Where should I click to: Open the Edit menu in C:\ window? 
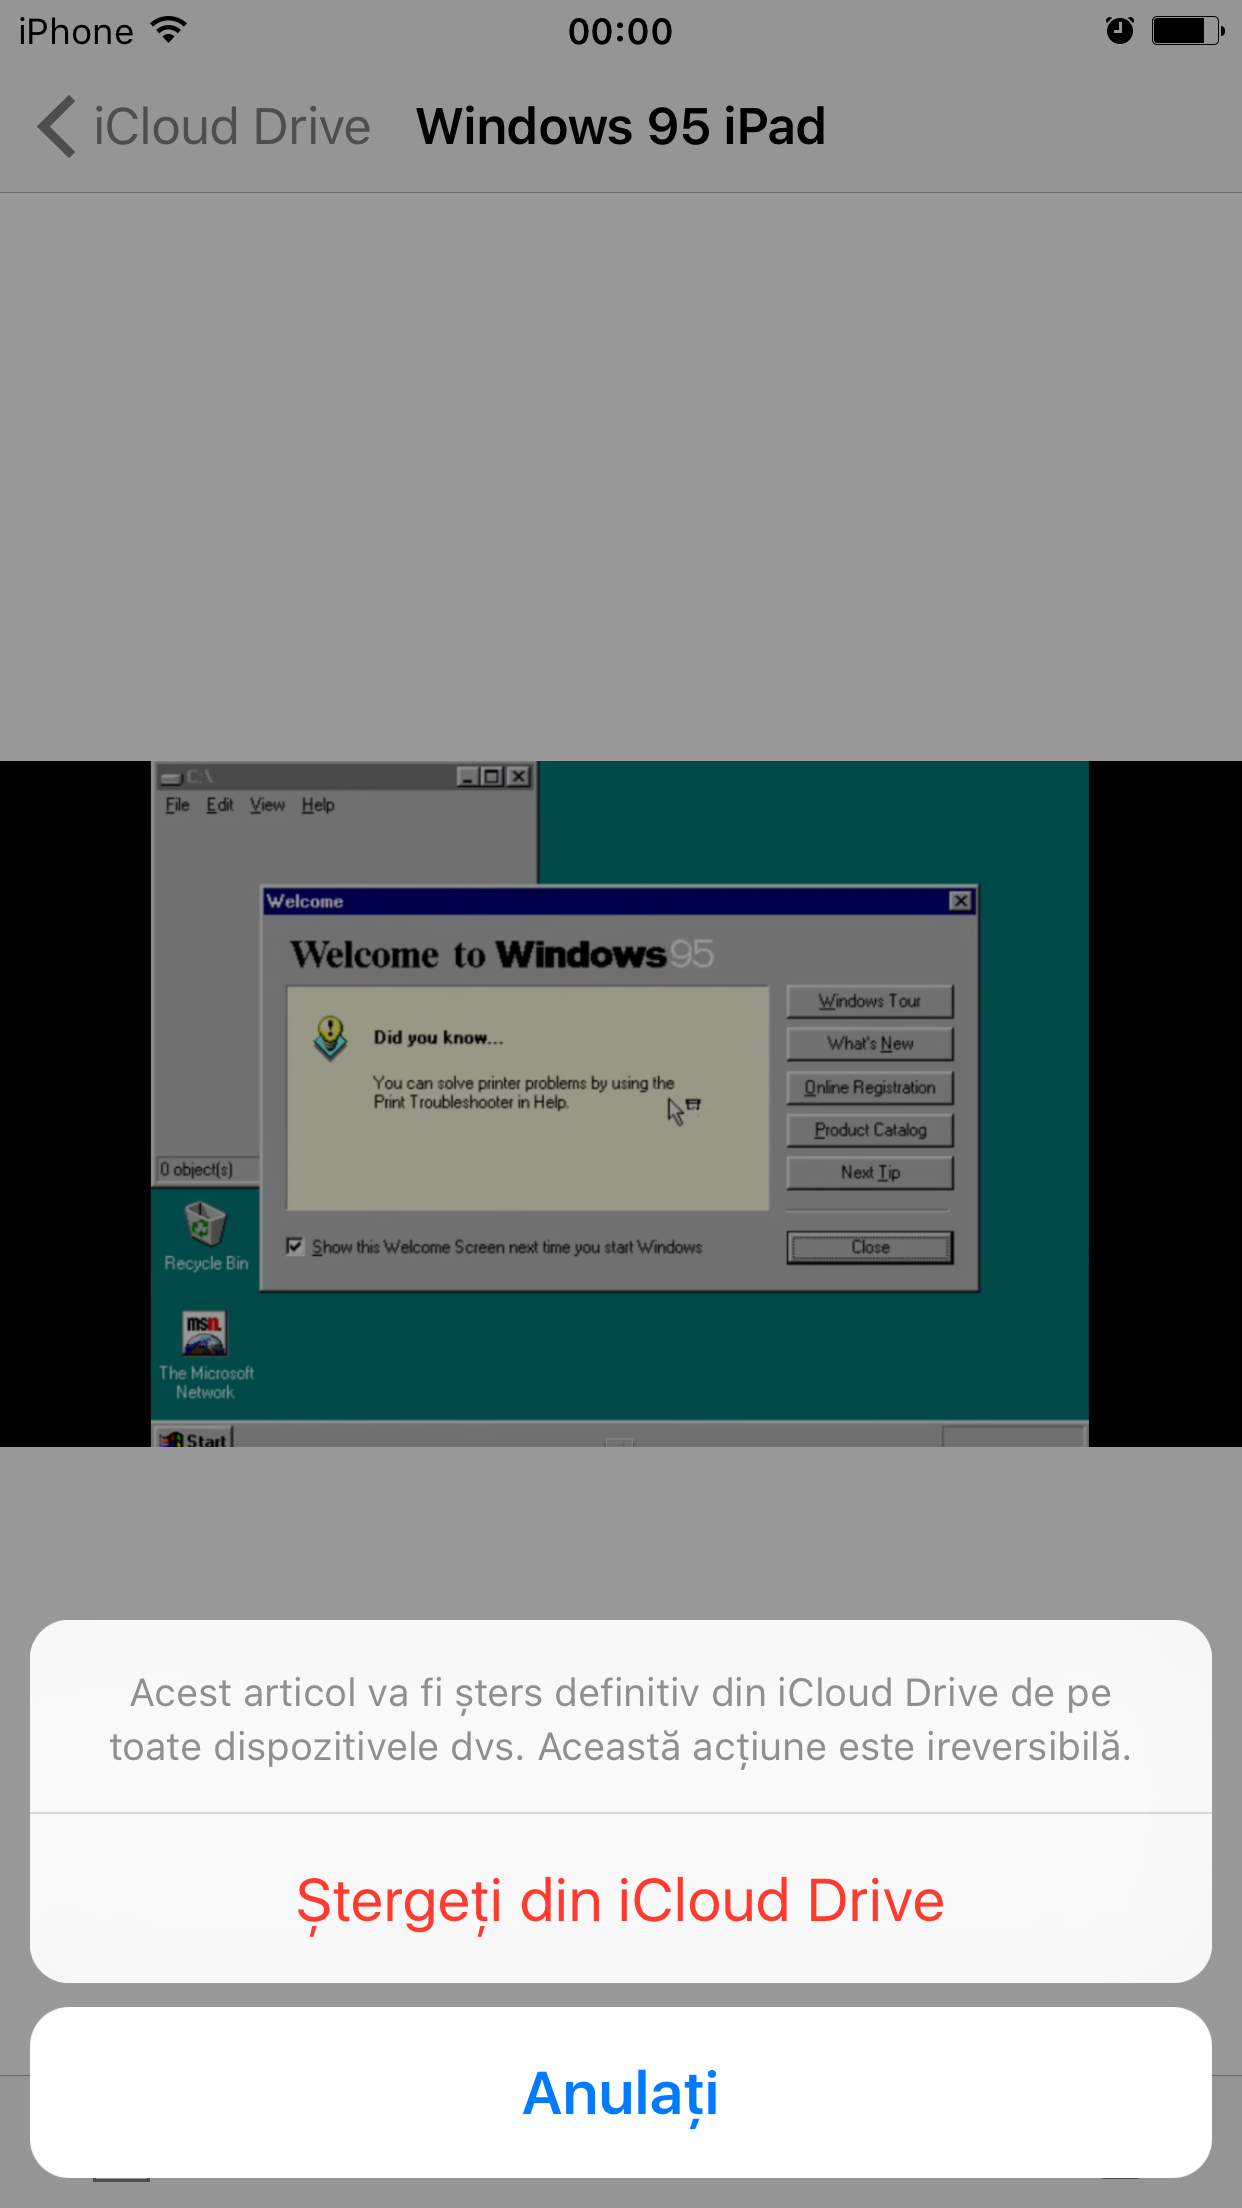tap(220, 805)
